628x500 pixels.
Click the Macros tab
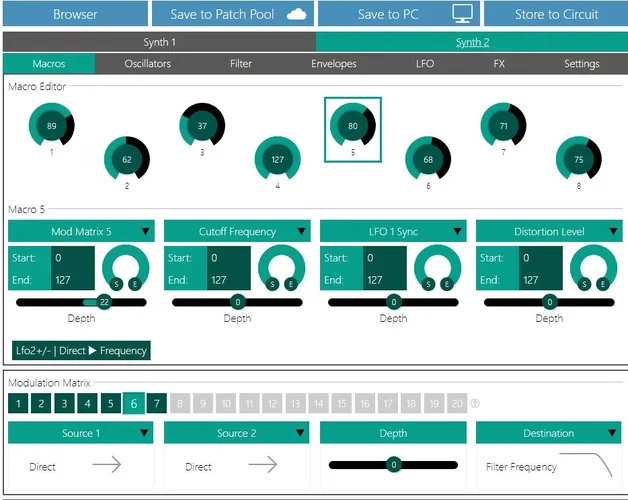tap(49, 64)
